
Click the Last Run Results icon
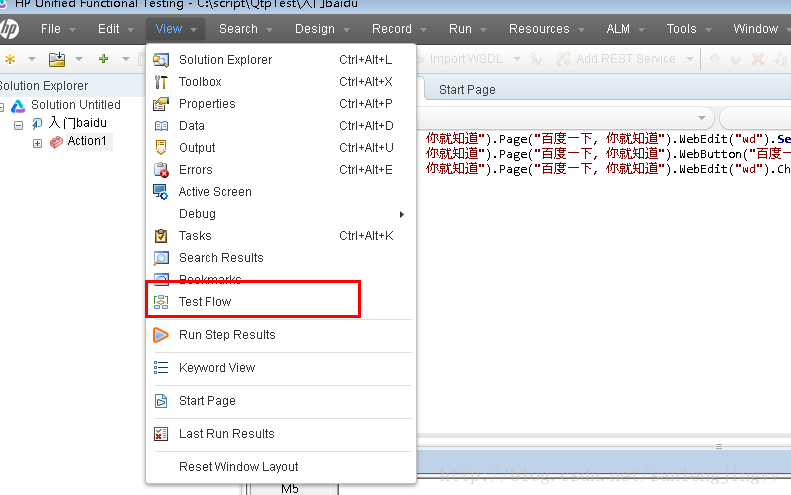pyautogui.click(x=161, y=434)
